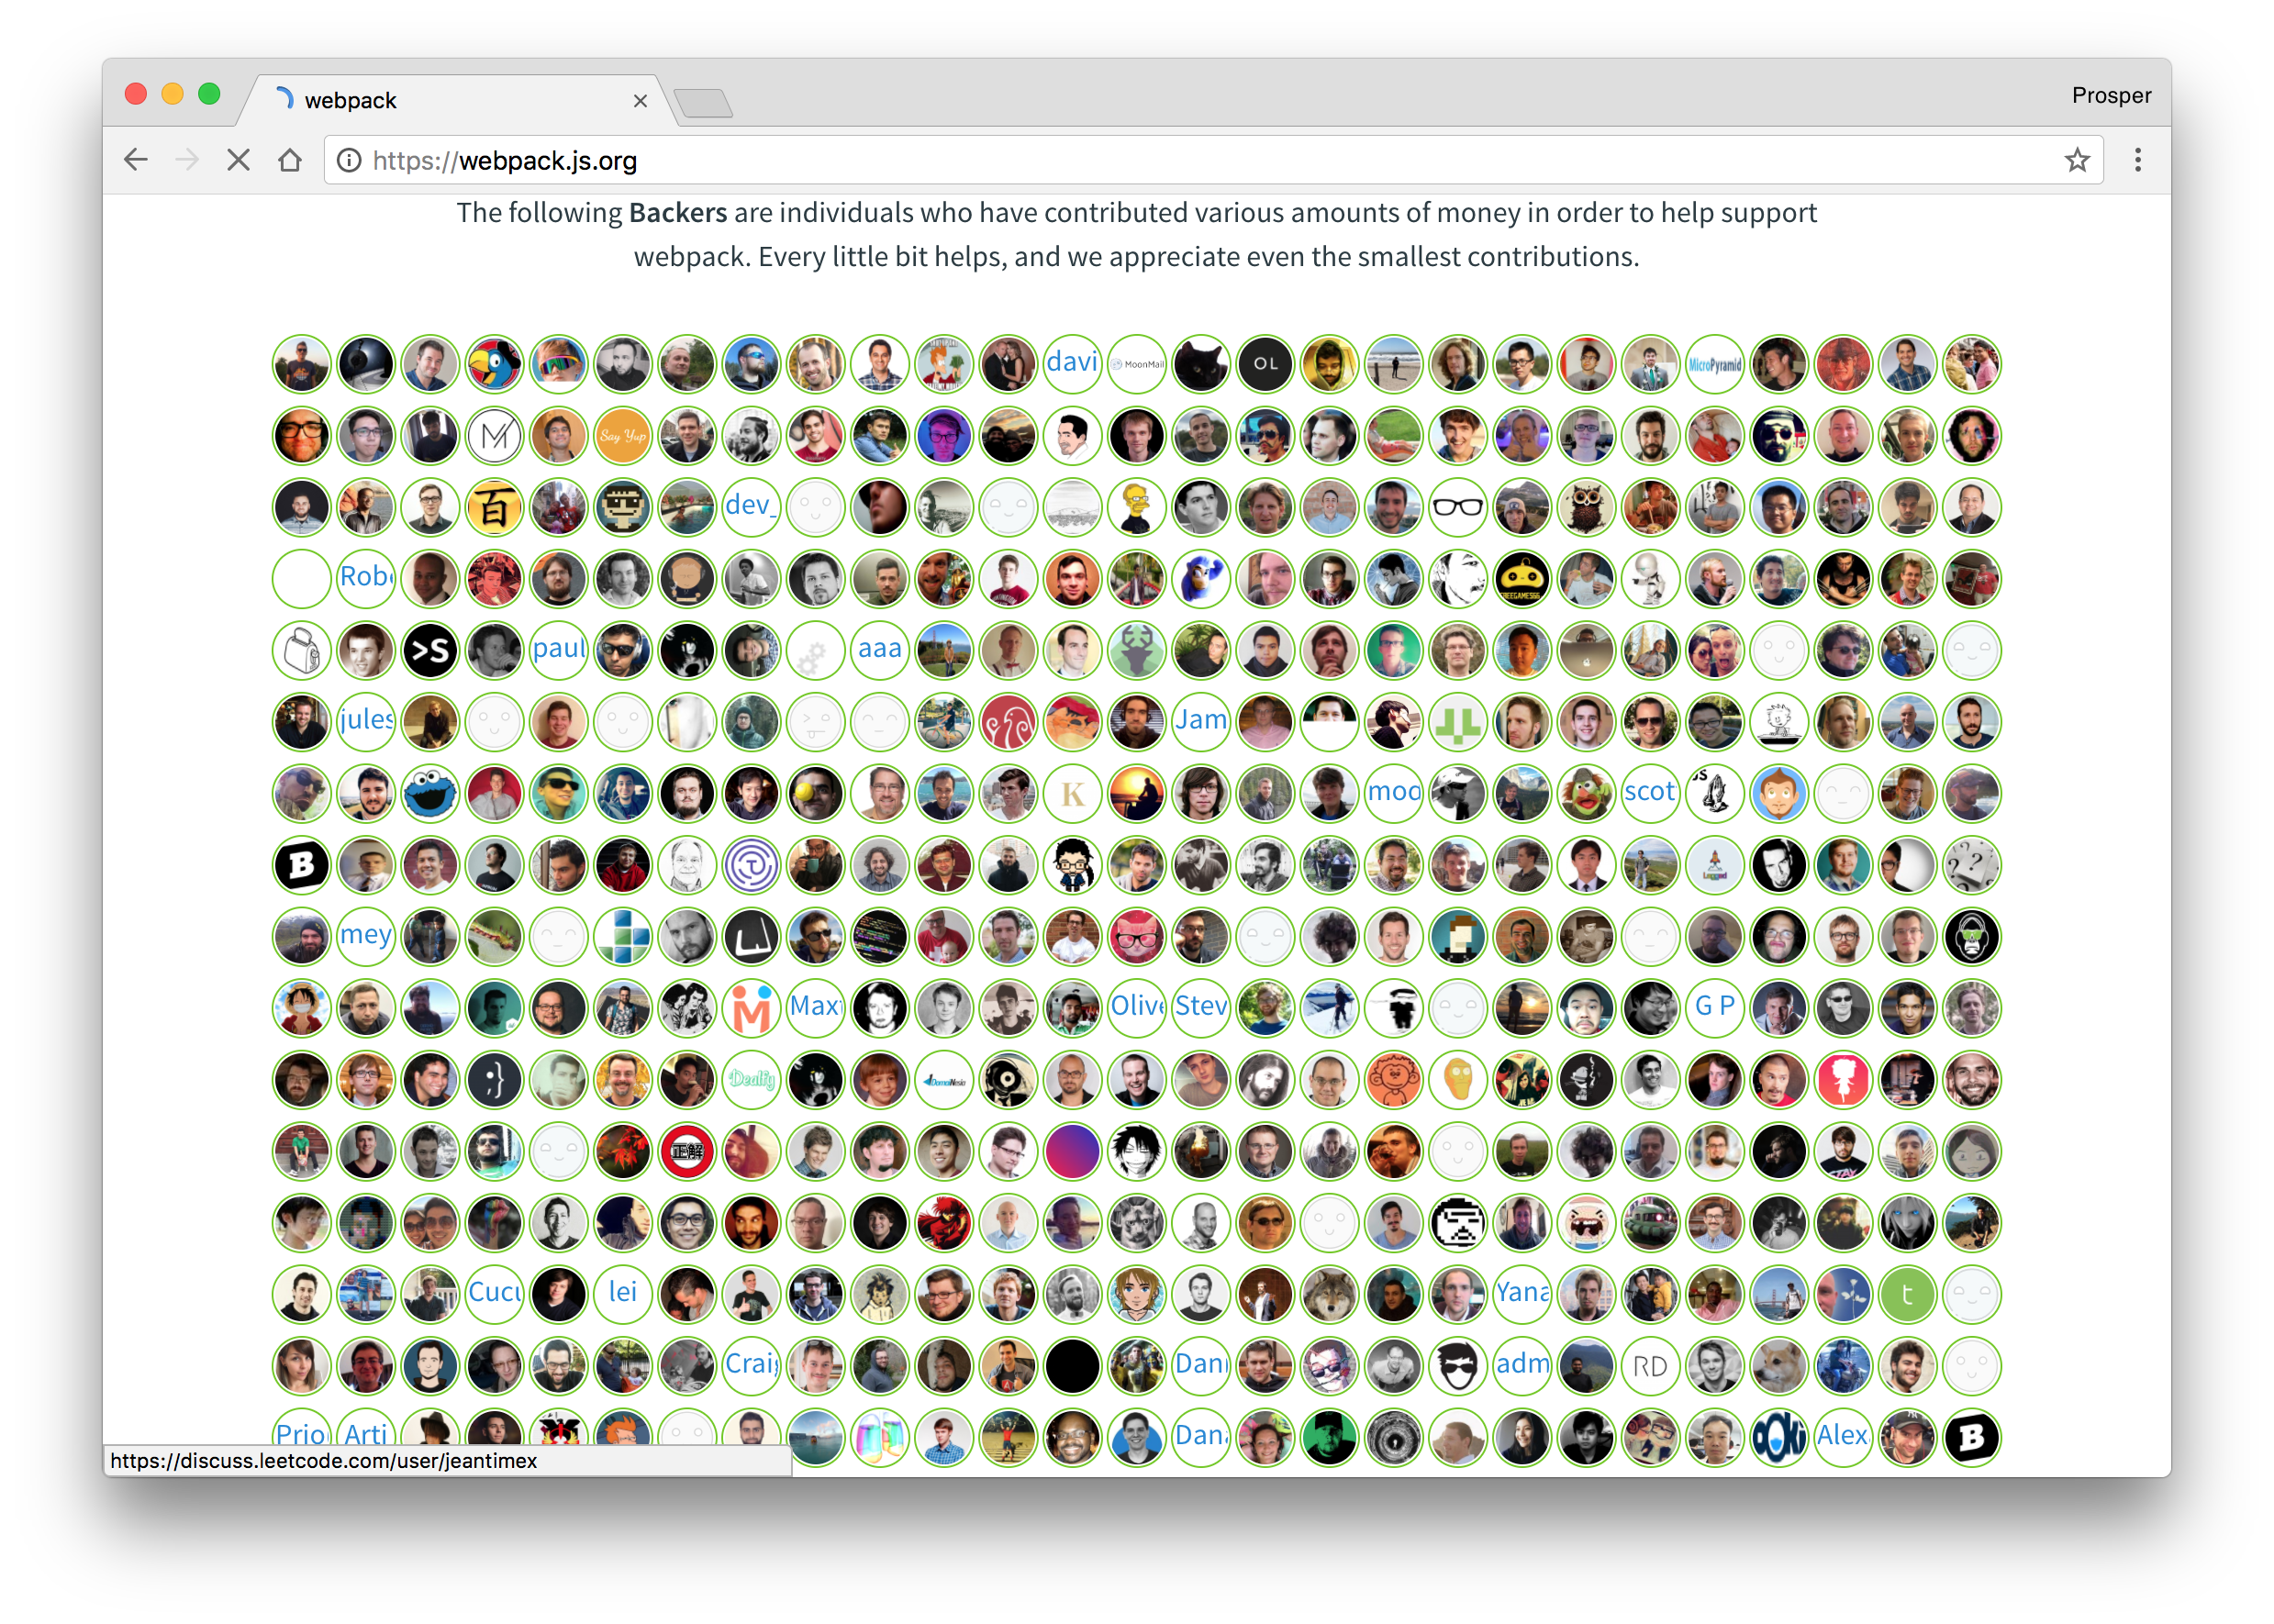Click the 'Backers' bold text link
The height and width of the screenshot is (1624, 2274).
[x=676, y=213]
